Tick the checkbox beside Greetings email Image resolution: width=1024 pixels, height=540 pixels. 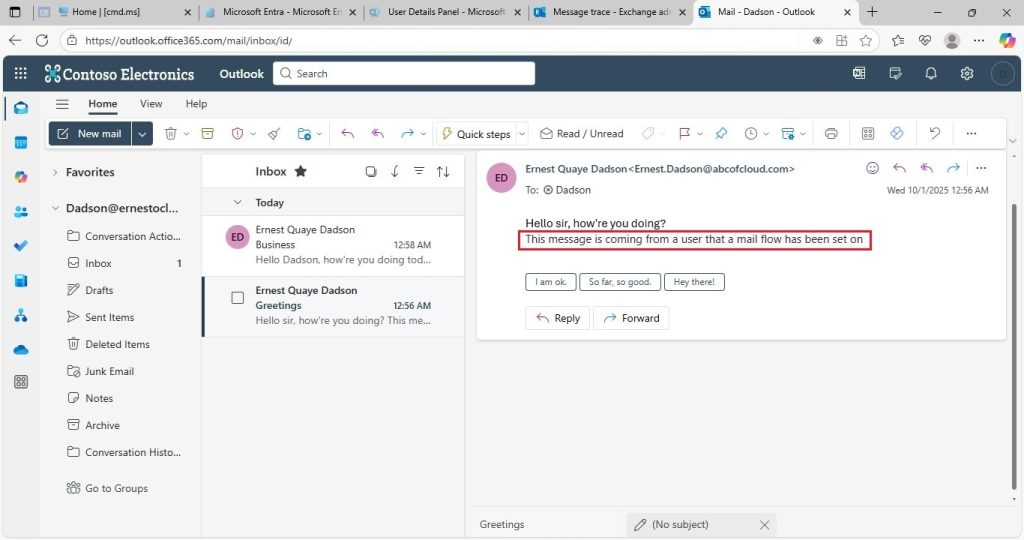[x=238, y=298]
